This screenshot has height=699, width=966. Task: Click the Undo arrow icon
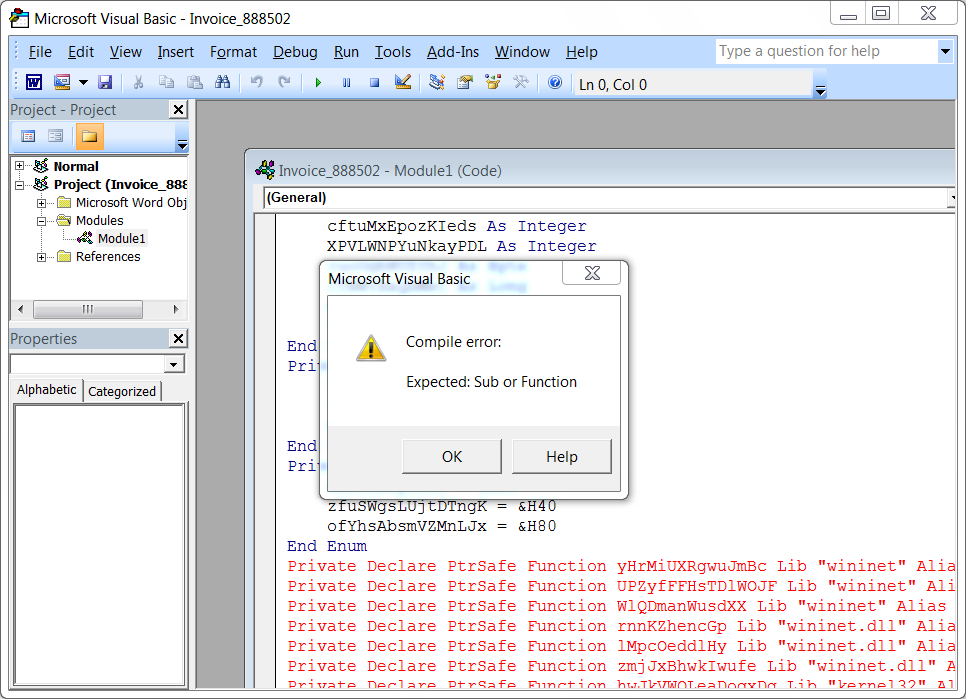(256, 82)
